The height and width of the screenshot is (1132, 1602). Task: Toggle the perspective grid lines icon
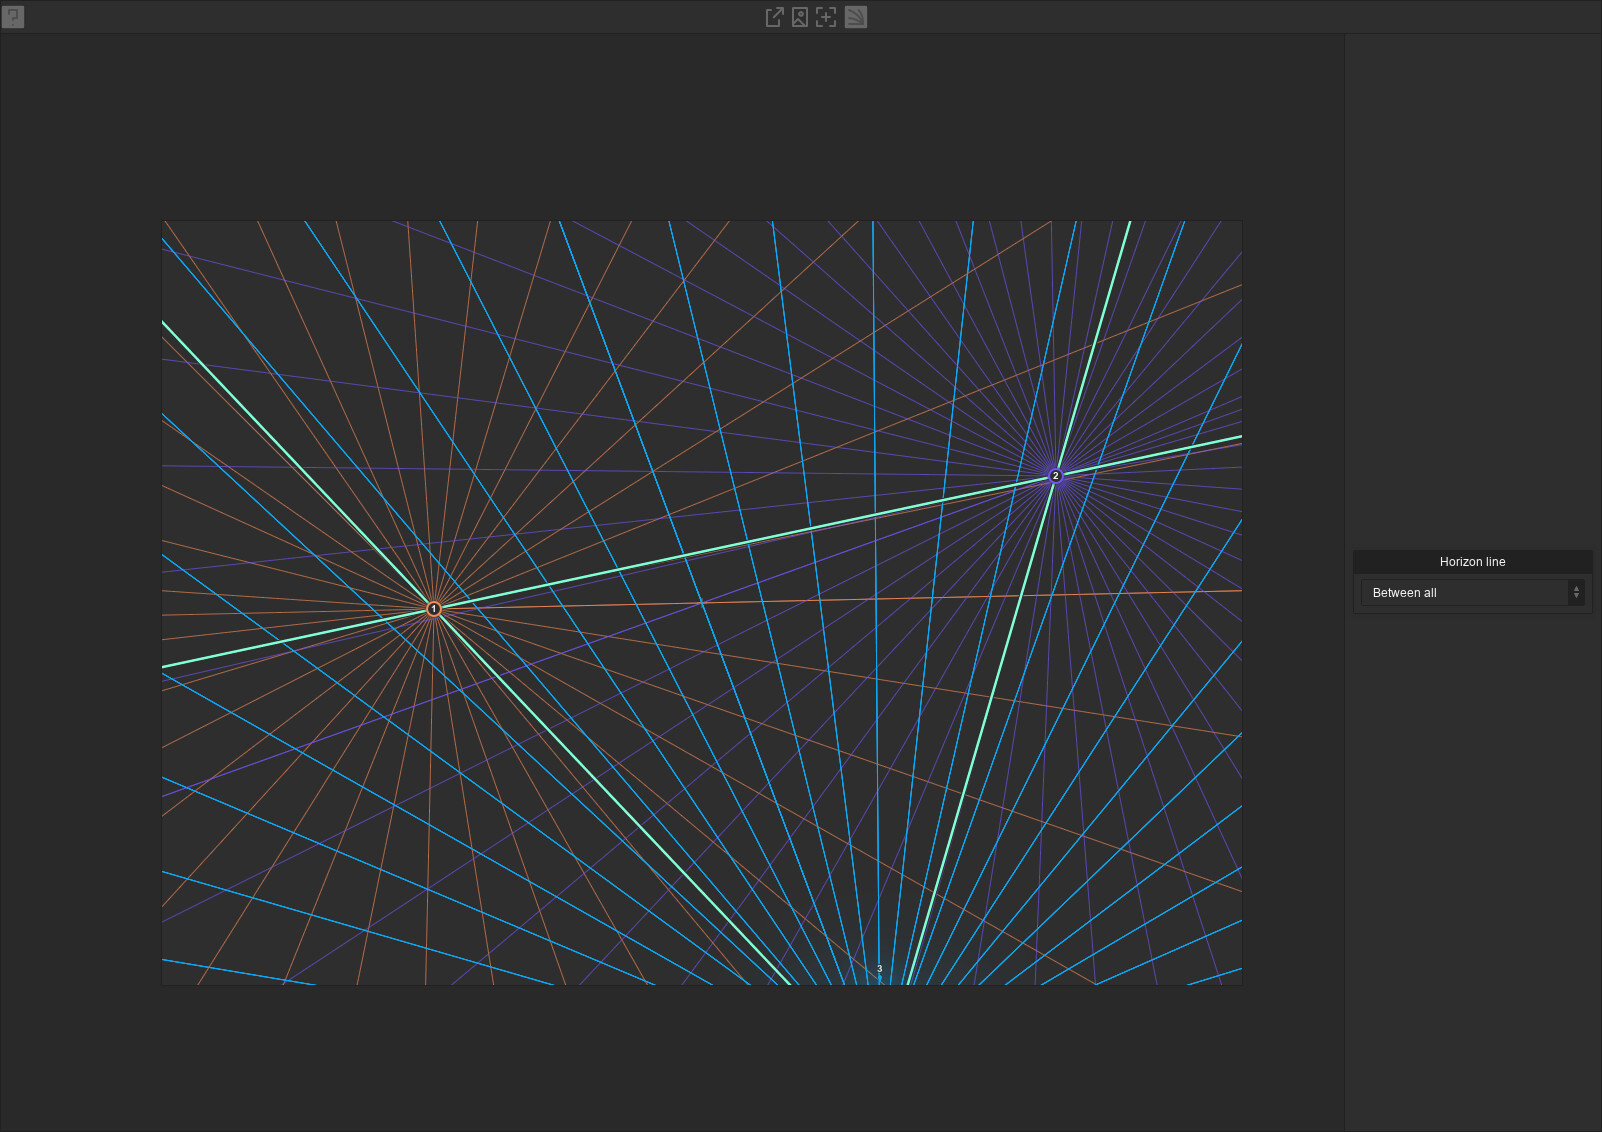856,17
